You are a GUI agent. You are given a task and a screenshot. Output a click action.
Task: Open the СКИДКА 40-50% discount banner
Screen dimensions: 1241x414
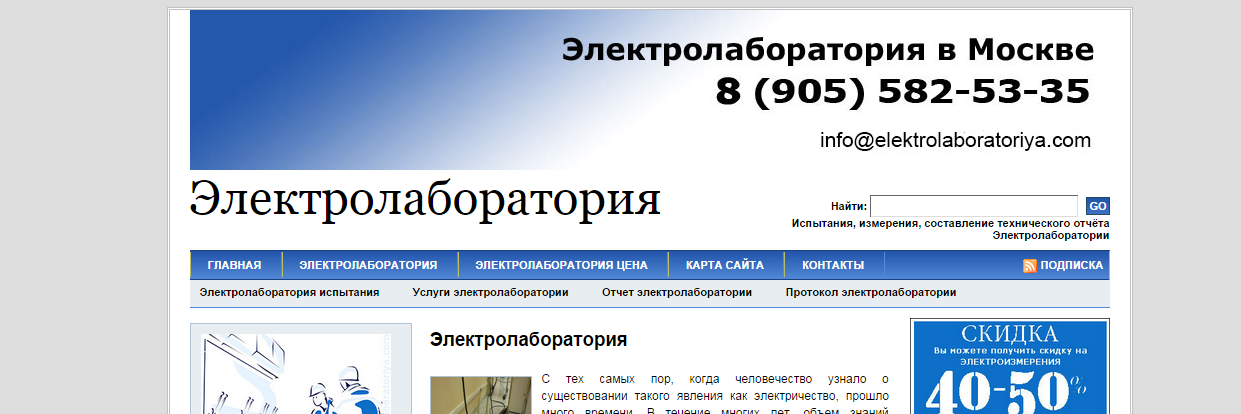pos(1010,367)
